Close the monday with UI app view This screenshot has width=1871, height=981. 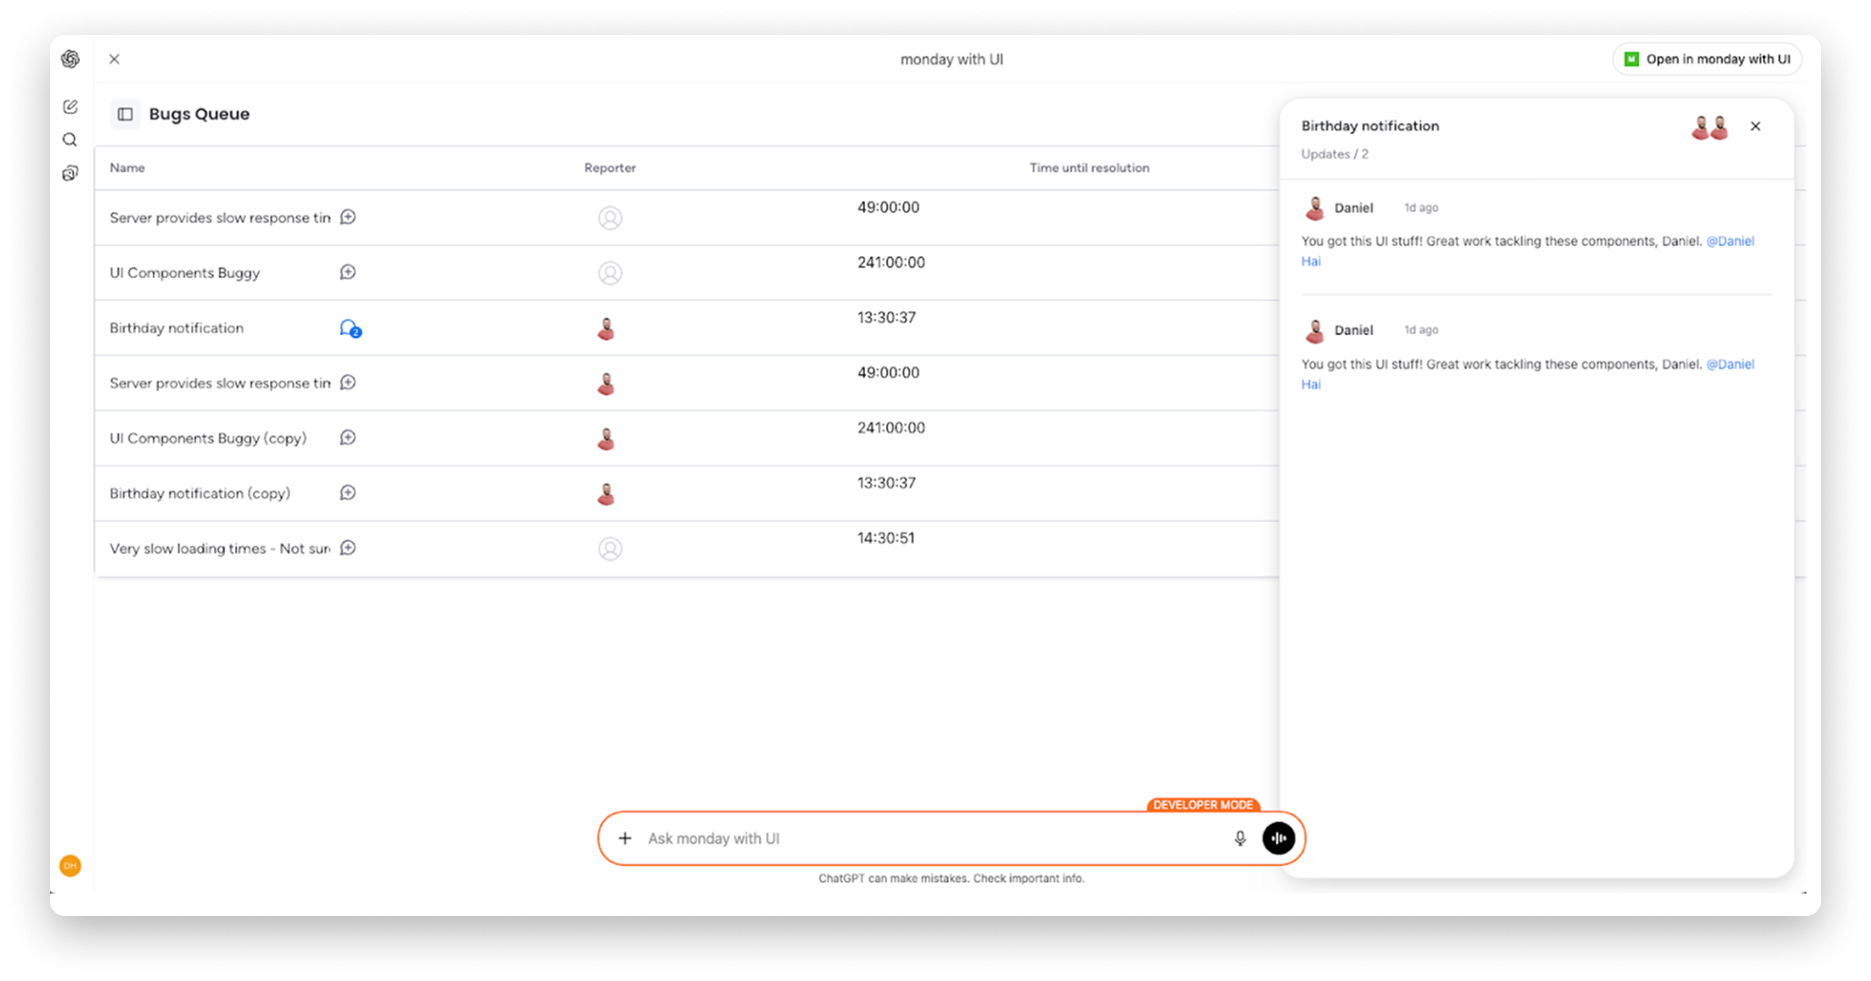(x=115, y=59)
